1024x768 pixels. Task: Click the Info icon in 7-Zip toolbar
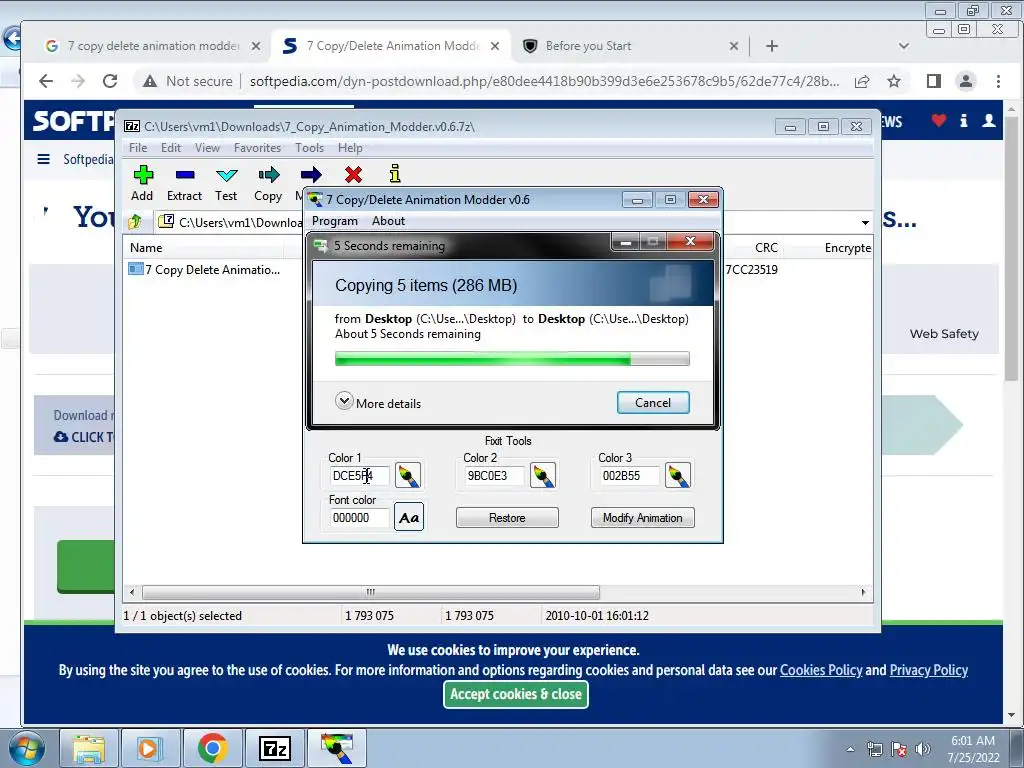tap(394, 174)
